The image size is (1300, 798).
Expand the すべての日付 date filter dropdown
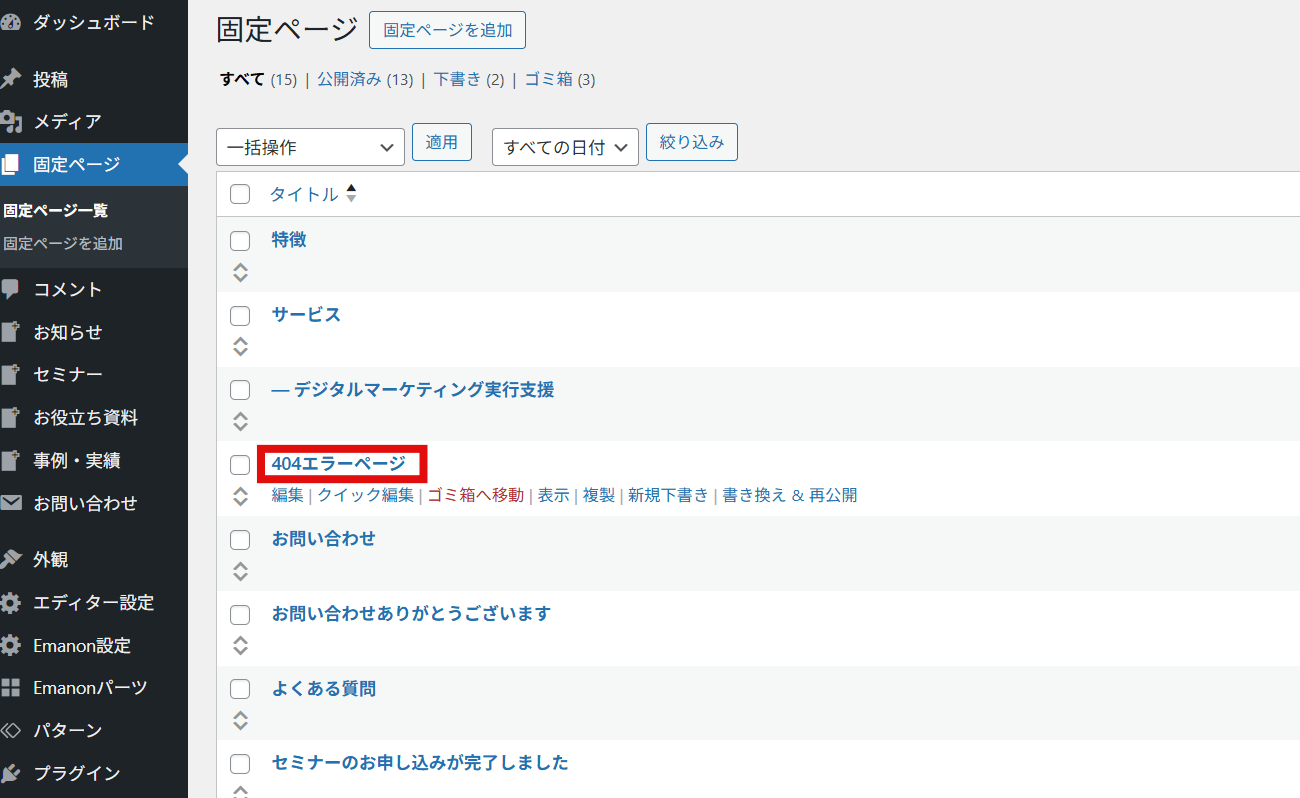[x=565, y=147]
